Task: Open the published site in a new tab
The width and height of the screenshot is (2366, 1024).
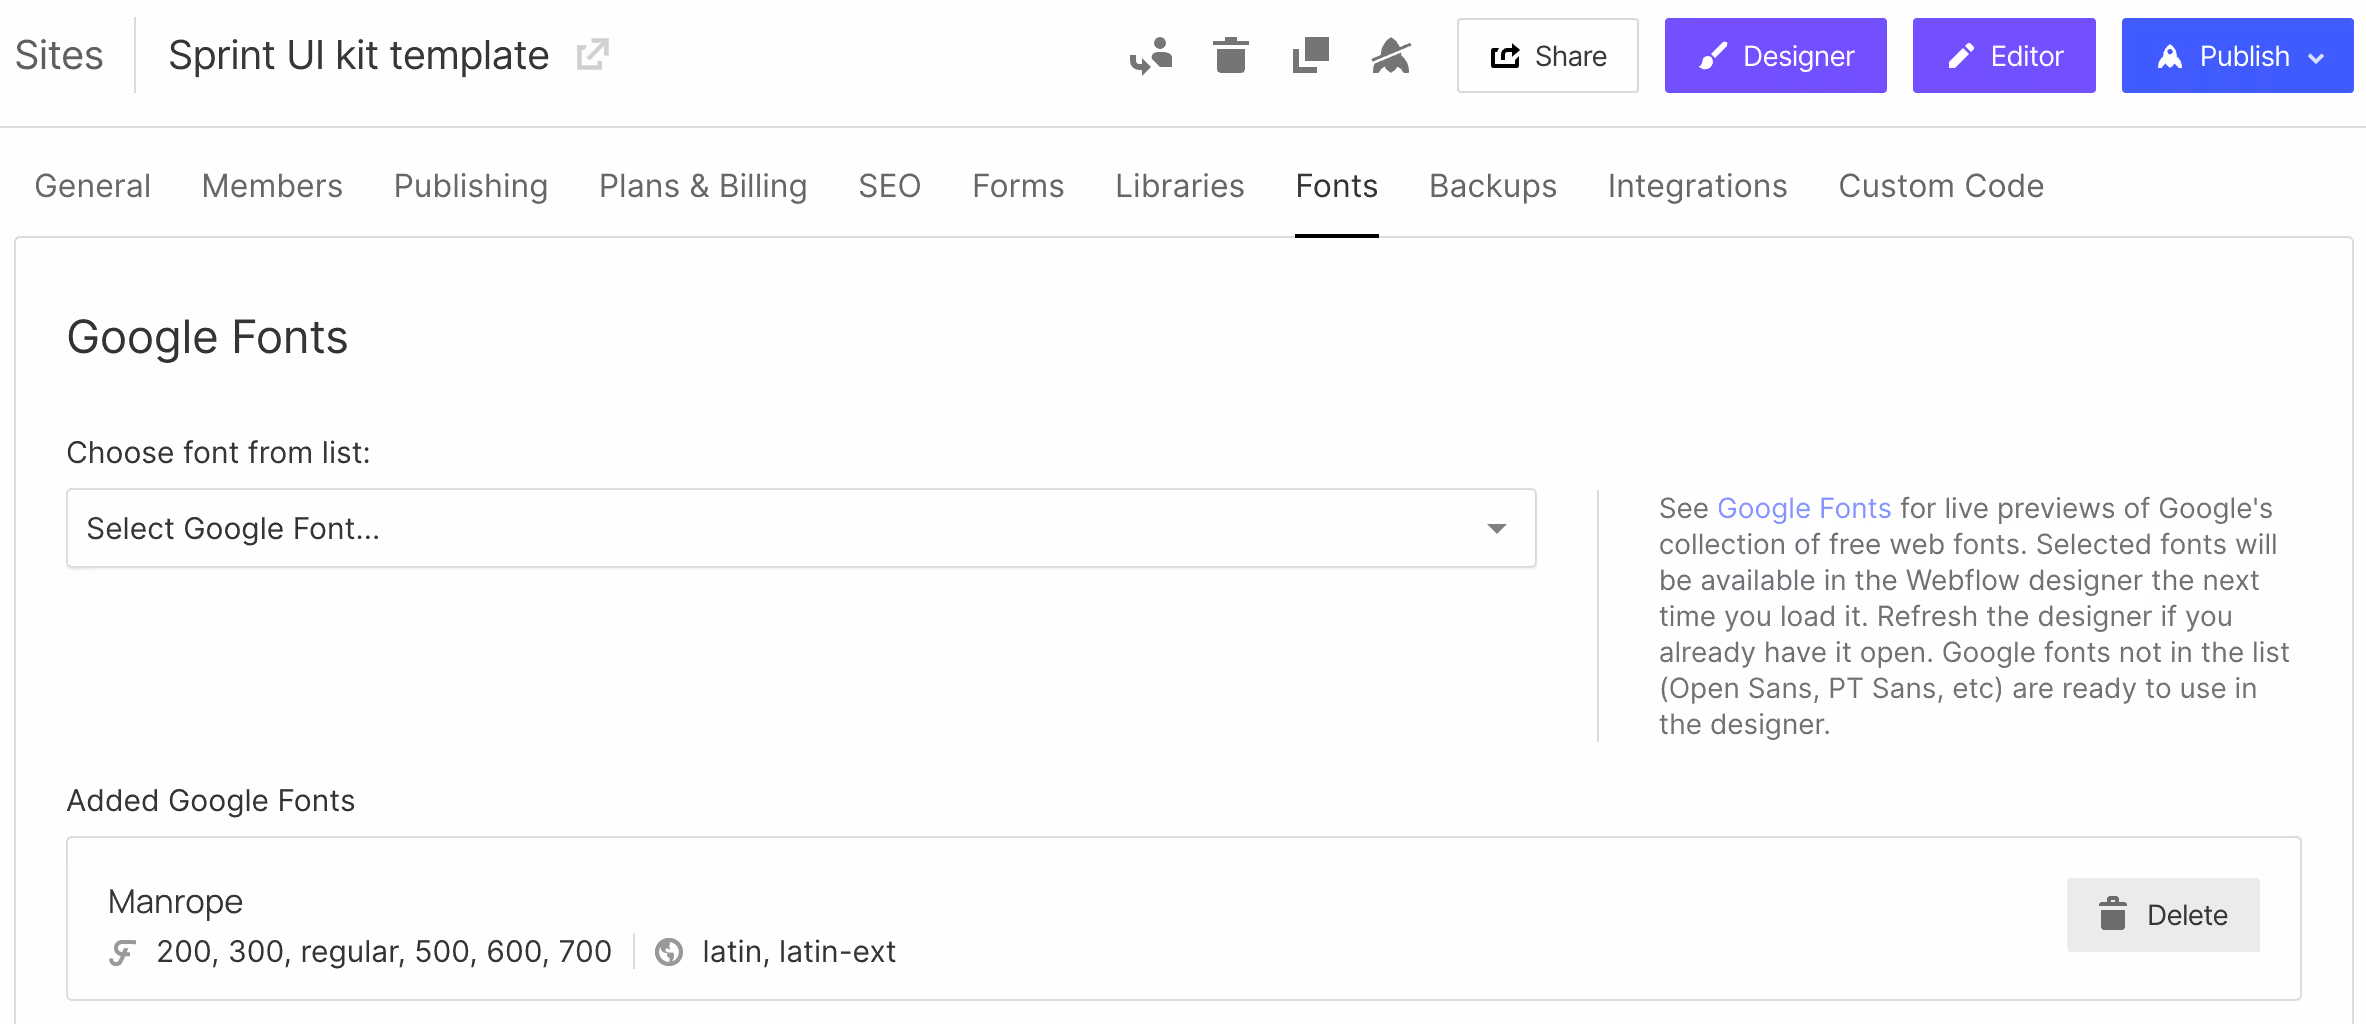Action: [591, 54]
